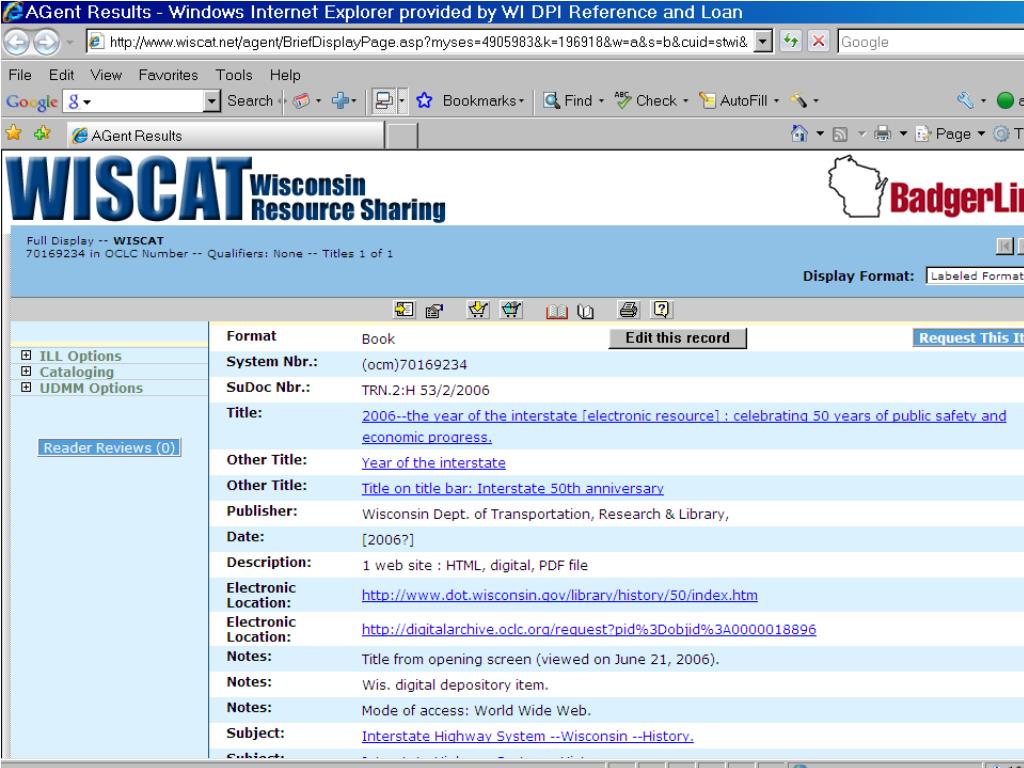Open the Edit menu
The width and height of the screenshot is (1024, 768).
click(x=61, y=75)
